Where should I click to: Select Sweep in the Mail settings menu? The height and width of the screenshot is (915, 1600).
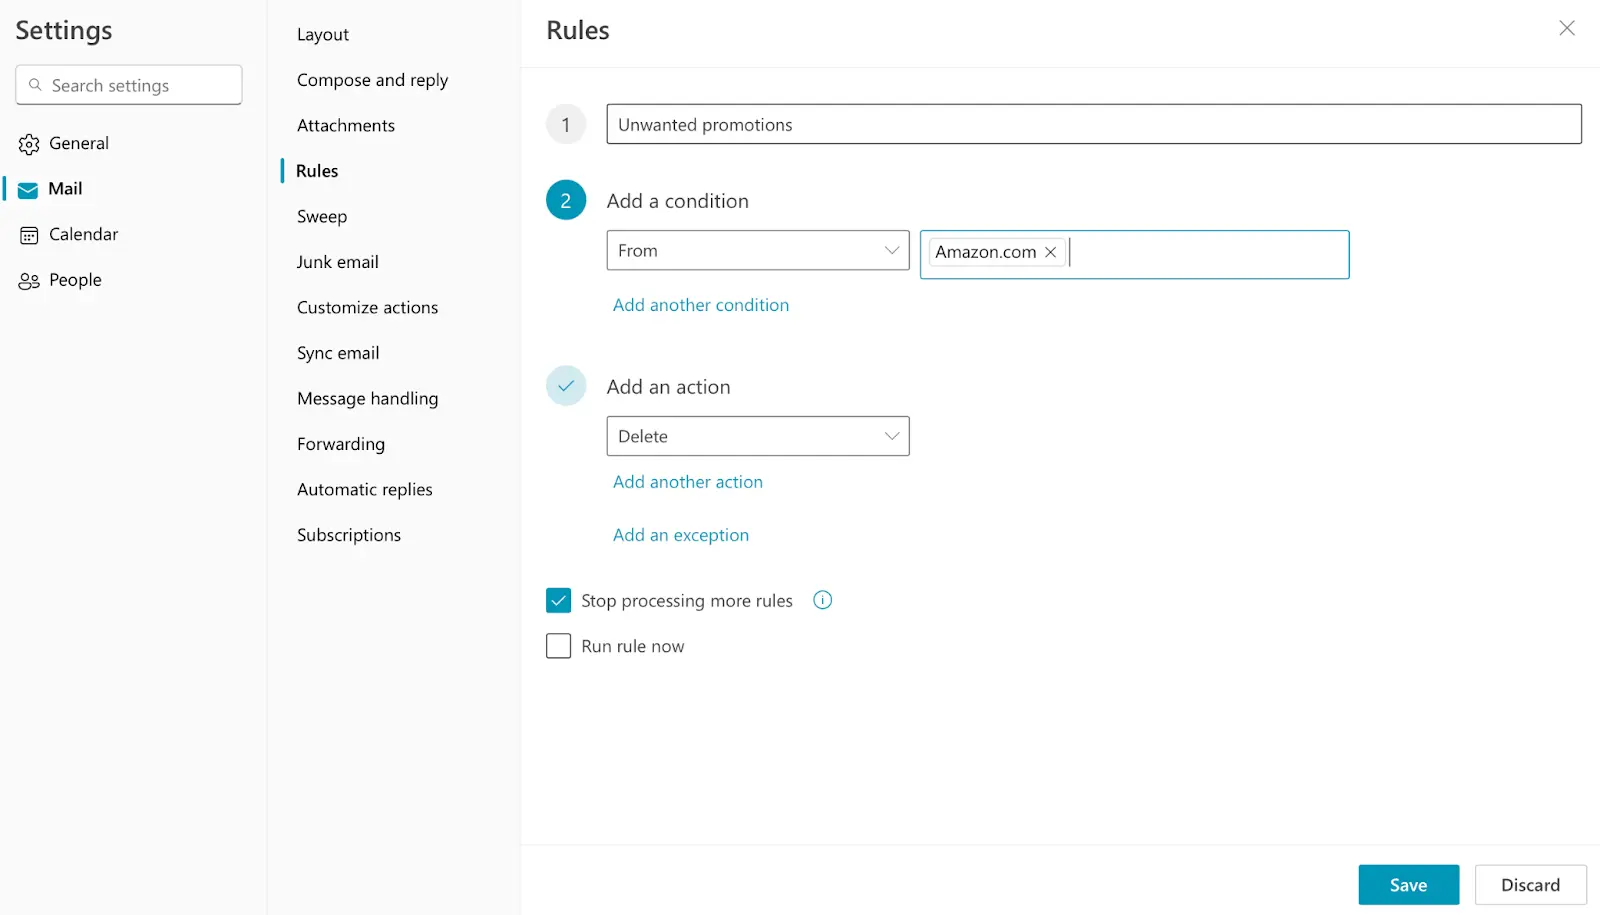321,216
